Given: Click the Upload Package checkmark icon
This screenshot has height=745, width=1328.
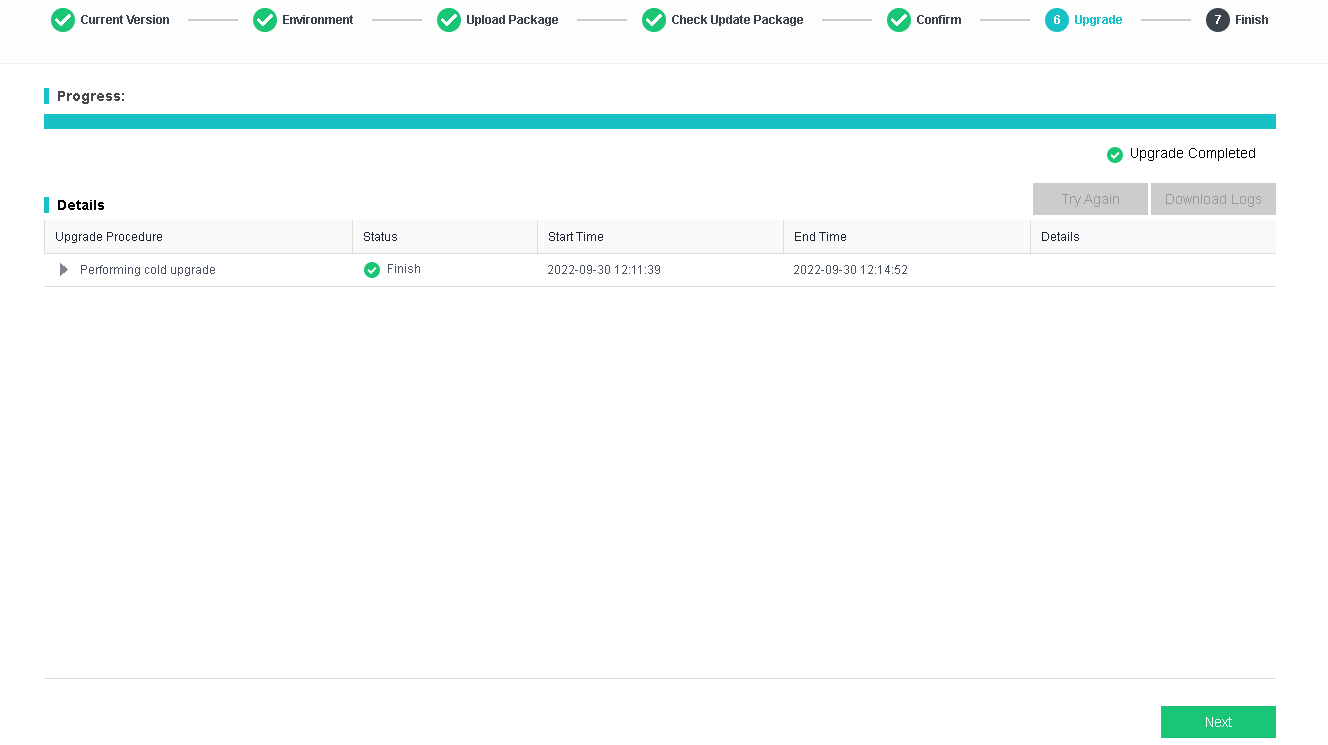Looking at the screenshot, I should 449,20.
